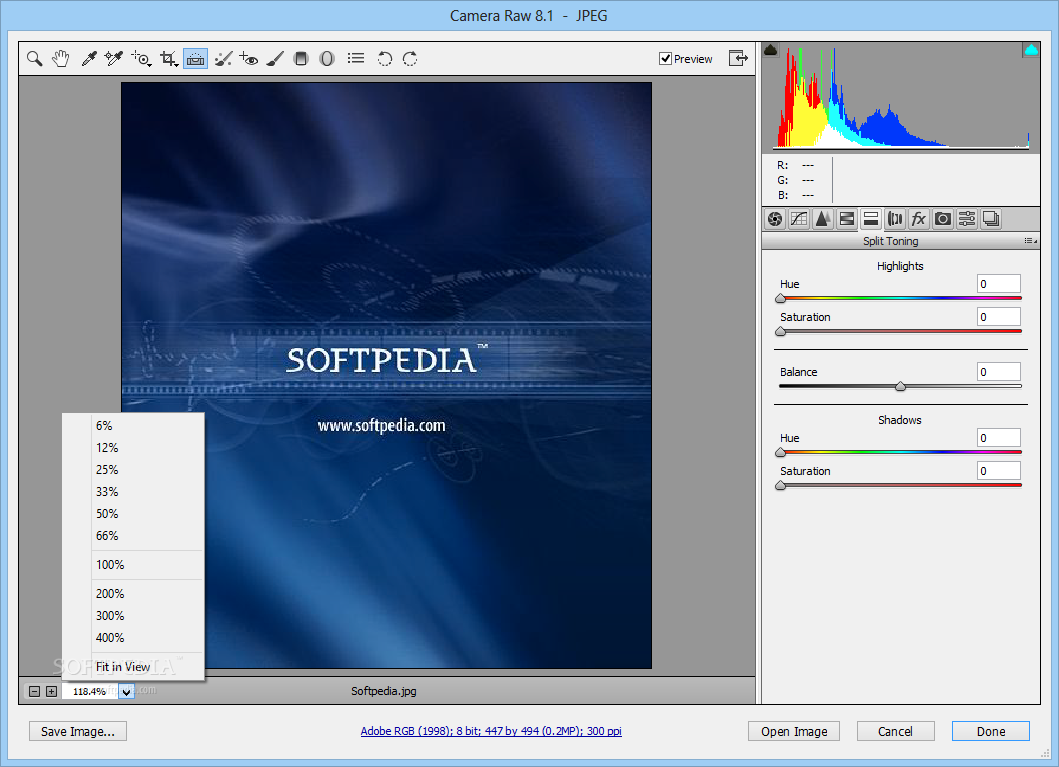
Task: Select the Spot Removal tool
Action: (x=223, y=59)
